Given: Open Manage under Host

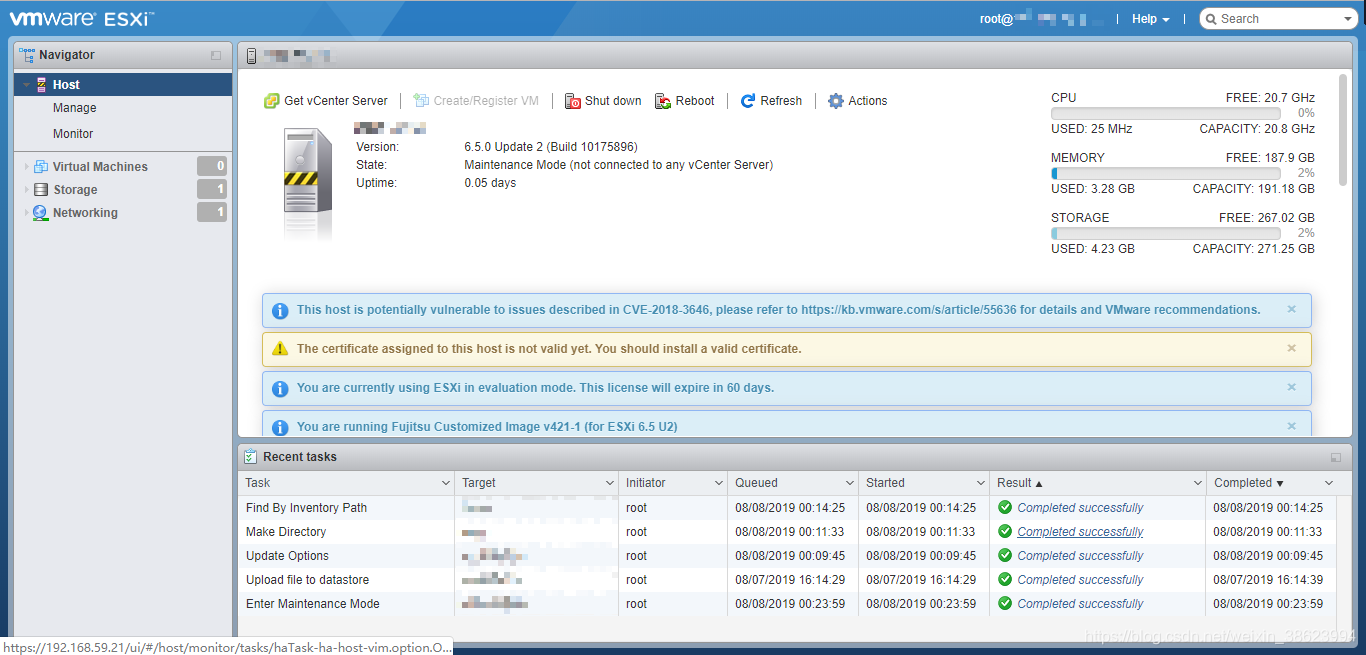Looking at the screenshot, I should coord(75,108).
